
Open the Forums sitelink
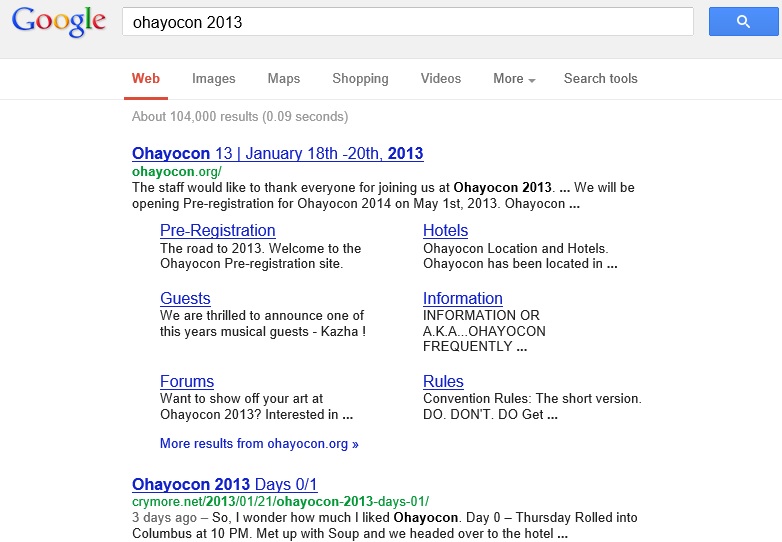pos(187,381)
